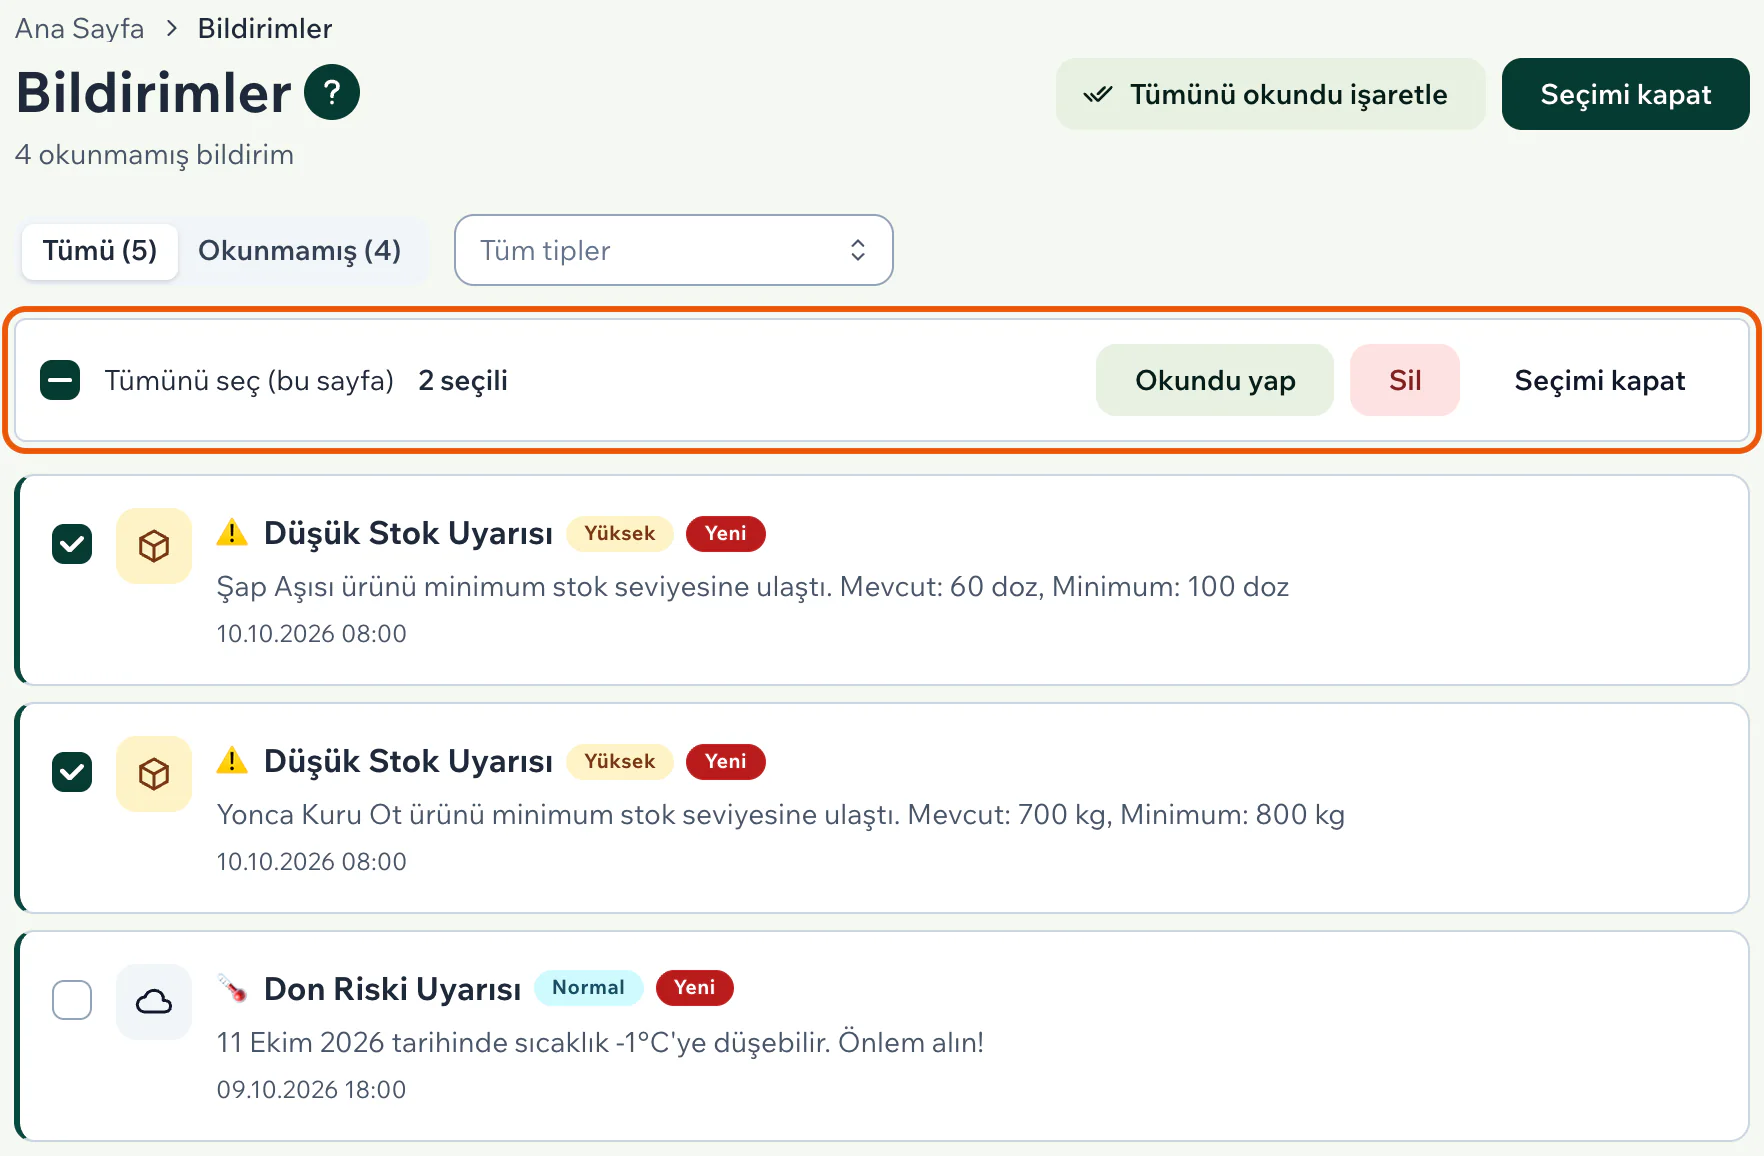Switch to the Tümü (5) tab
The width and height of the screenshot is (1764, 1156).
click(x=100, y=250)
